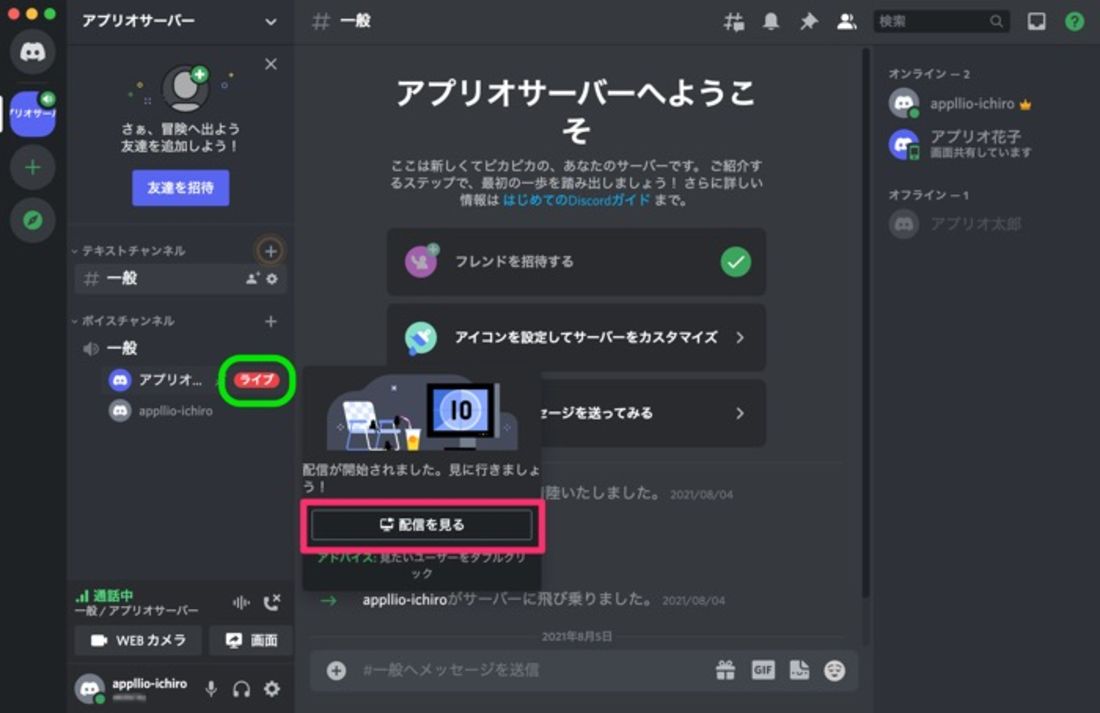This screenshot has width=1100, height=713.
Task: Open Discord home direct messages icon
Action: click(x=32, y=52)
